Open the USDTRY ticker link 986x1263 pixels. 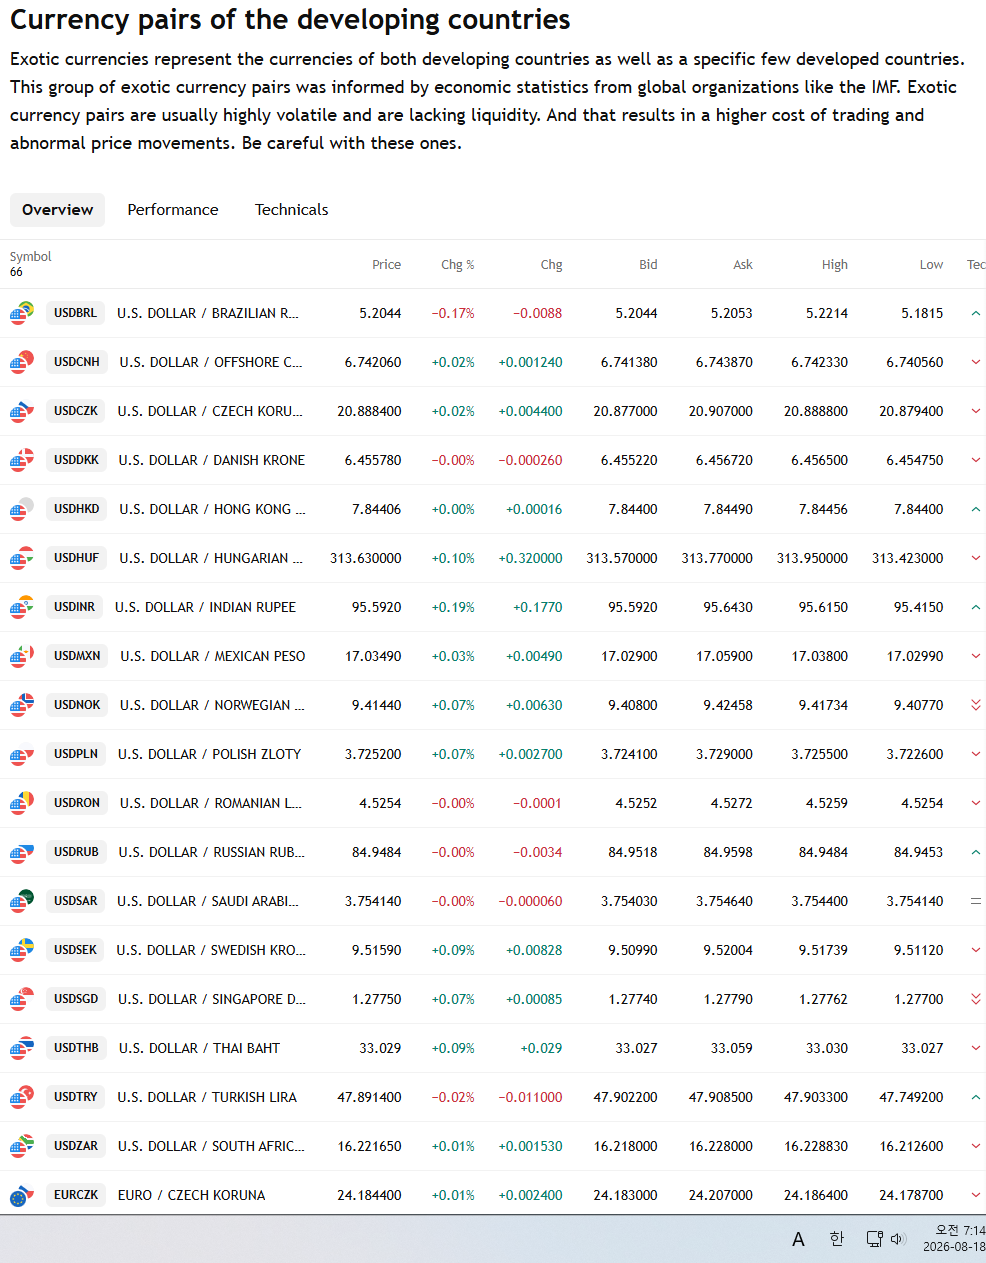(76, 1097)
